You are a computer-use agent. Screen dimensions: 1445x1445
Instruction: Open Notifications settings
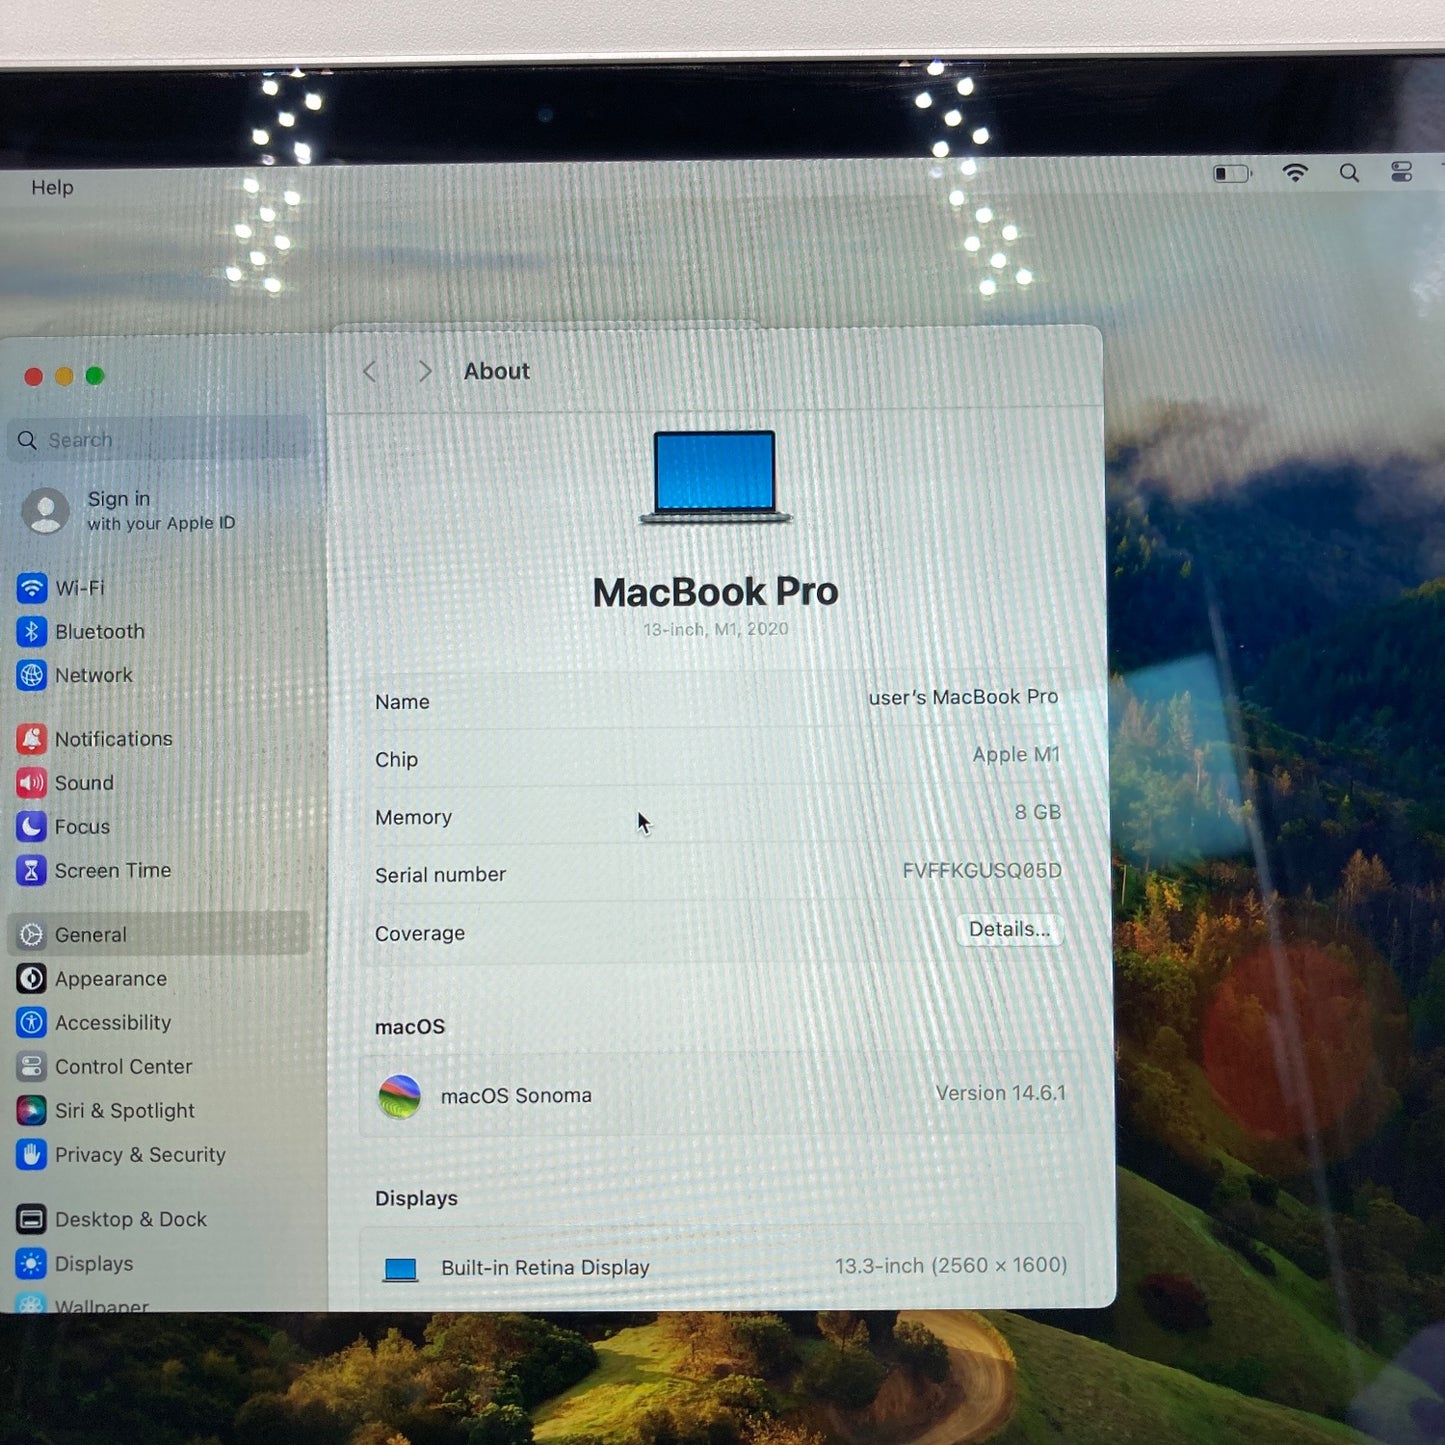coord(112,739)
